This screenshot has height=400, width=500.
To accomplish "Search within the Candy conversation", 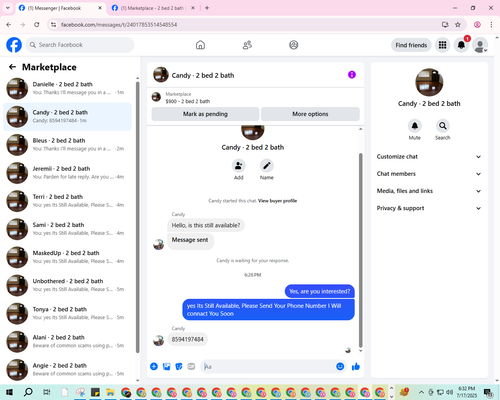I will coord(443,126).
